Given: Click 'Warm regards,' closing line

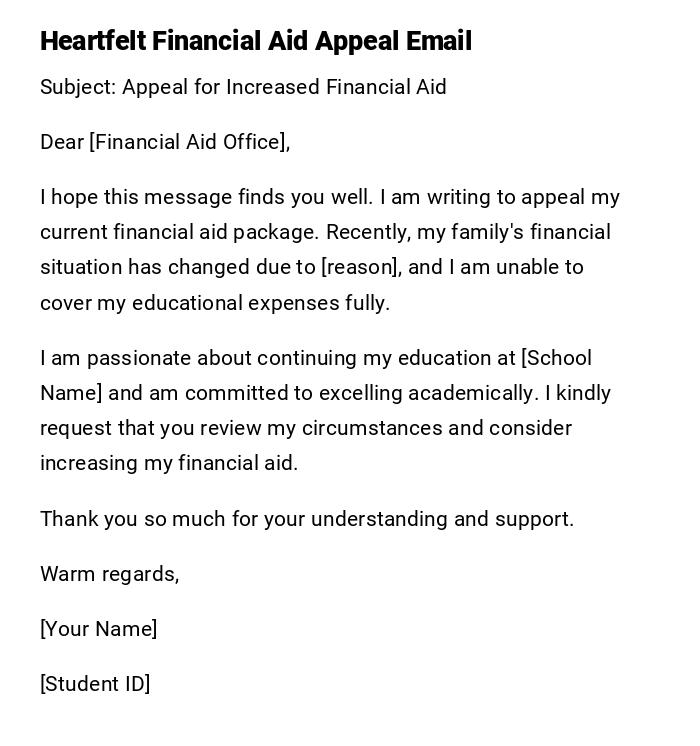Looking at the screenshot, I should 109,574.
